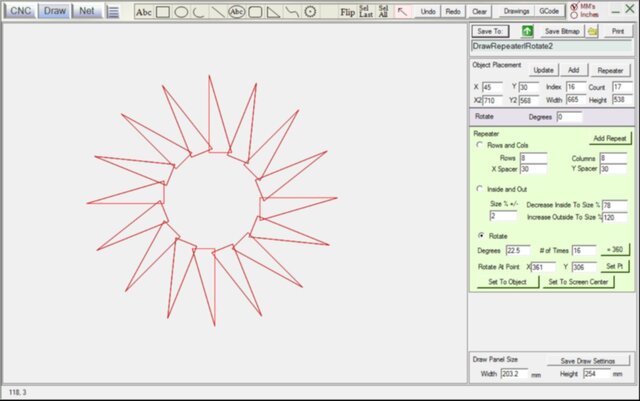The height and width of the screenshot is (401, 640).
Task: Click the +360 button
Action: click(x=615, y=250)
